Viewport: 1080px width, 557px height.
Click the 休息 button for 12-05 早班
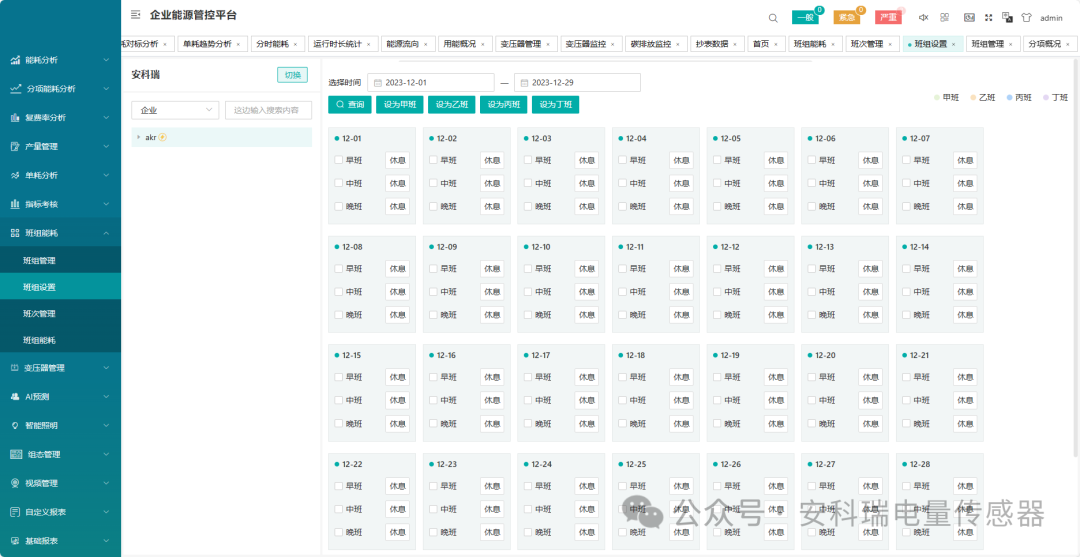pyautogui.click(x=776, y=160)
